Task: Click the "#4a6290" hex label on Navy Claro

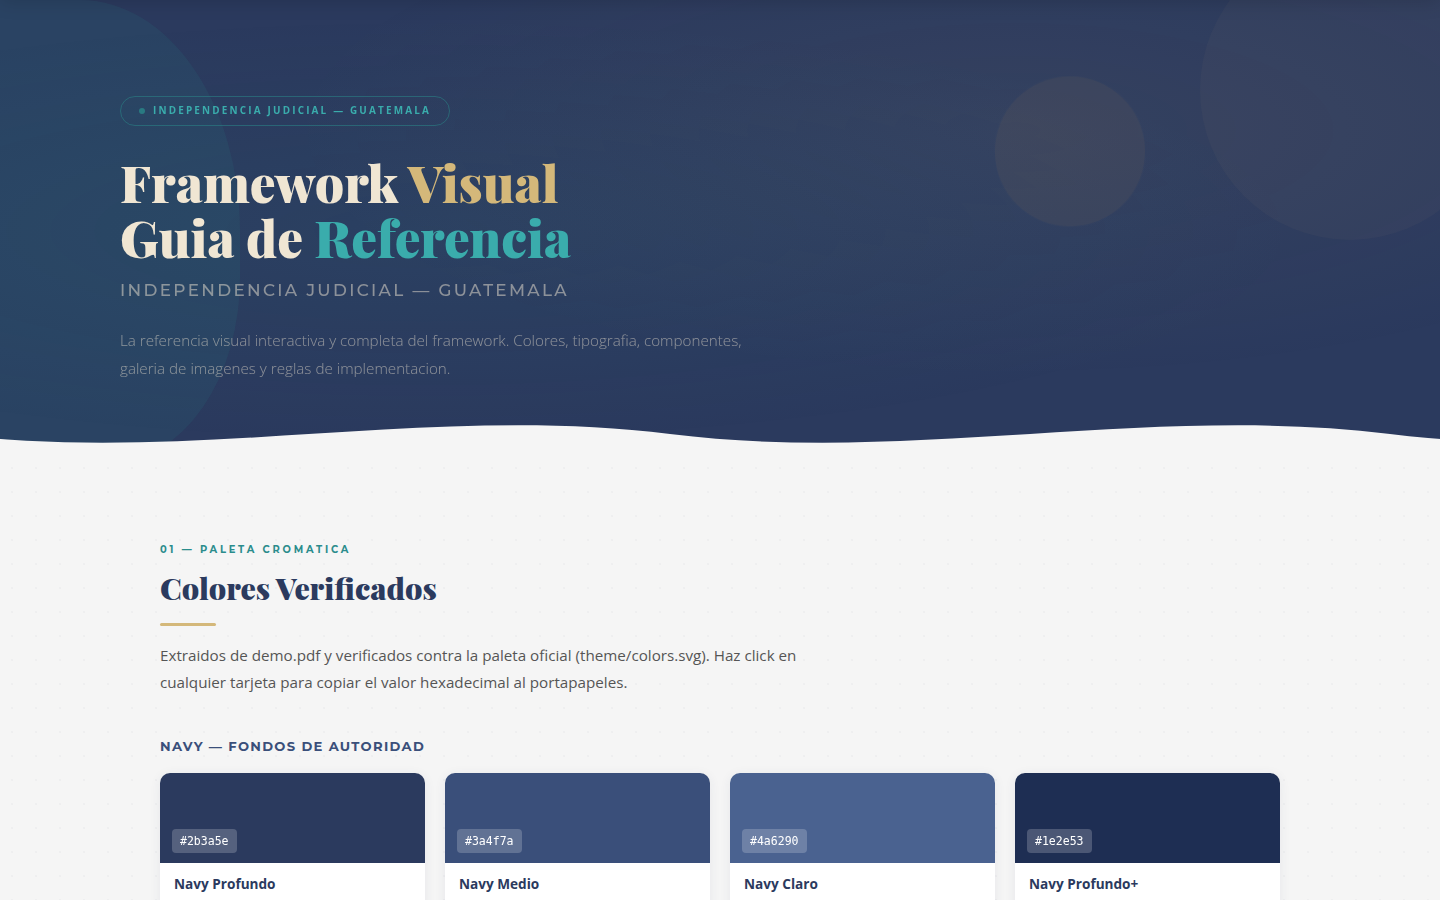Action: point(773,841)
